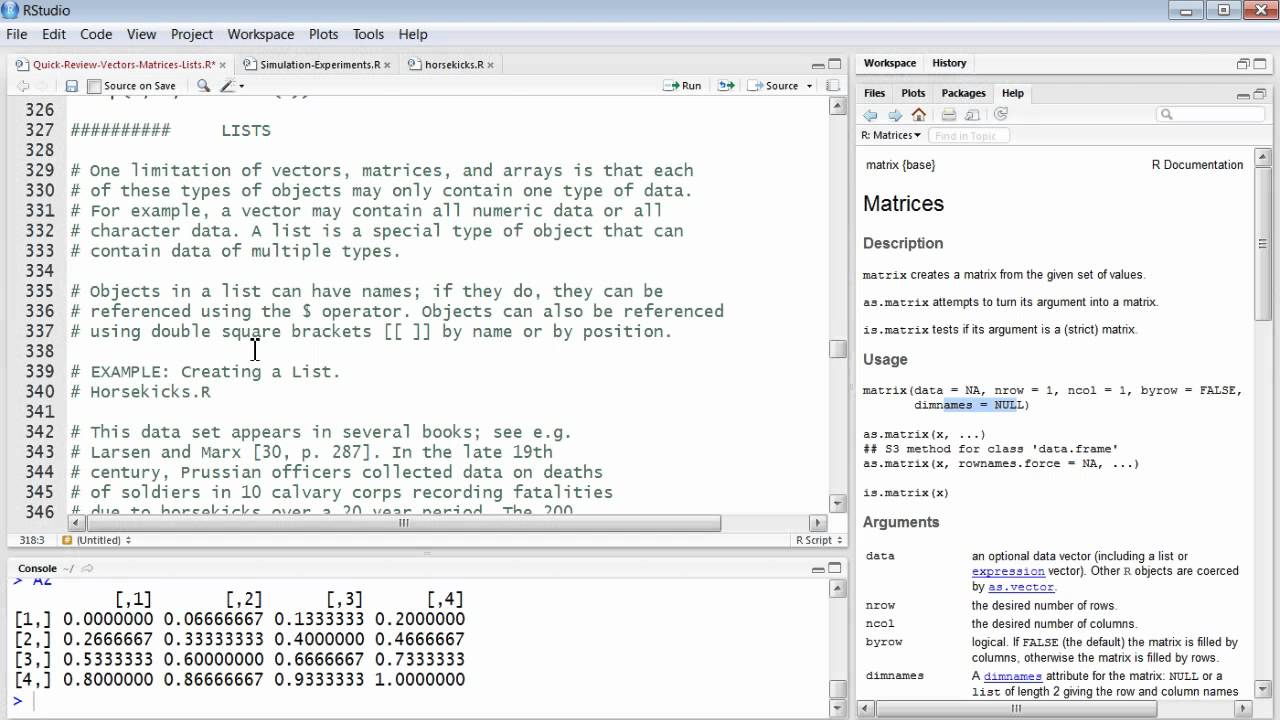Viewport: 1280px width, 720px height.
Task: Maximize the Console pane
Action: coord(833,569)
